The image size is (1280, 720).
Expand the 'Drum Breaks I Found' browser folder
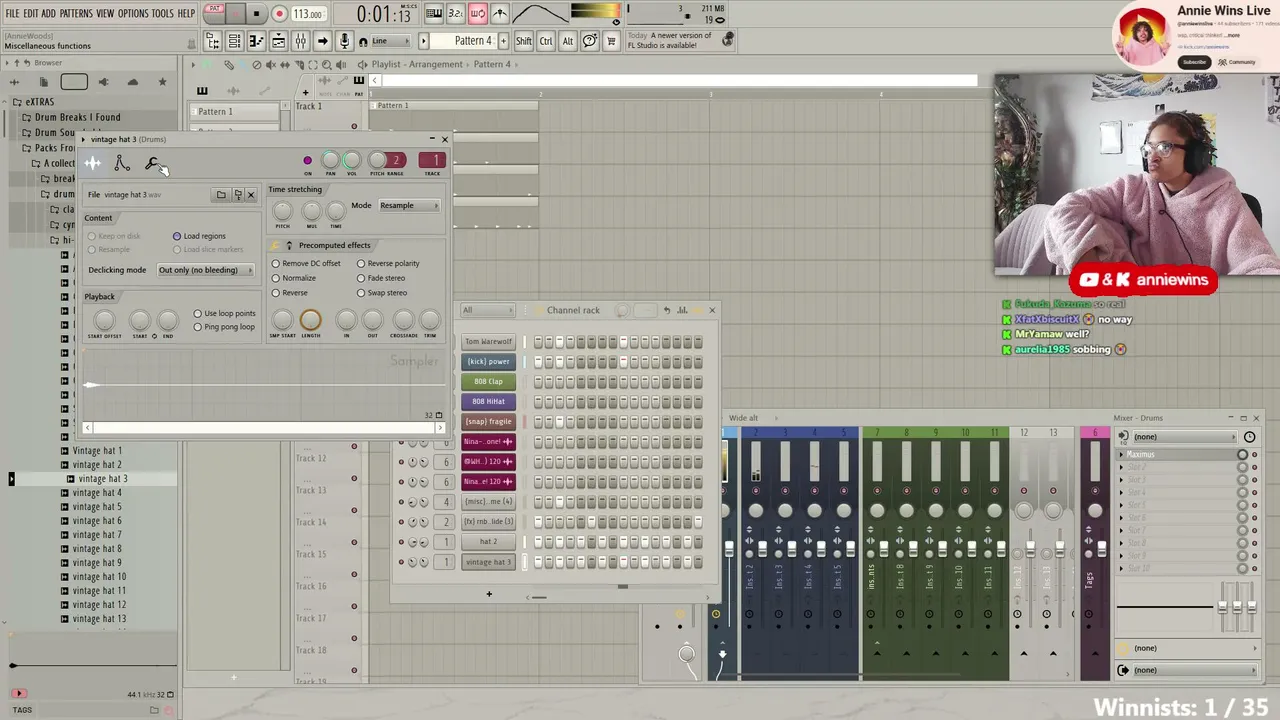click(x=77, y=118)
